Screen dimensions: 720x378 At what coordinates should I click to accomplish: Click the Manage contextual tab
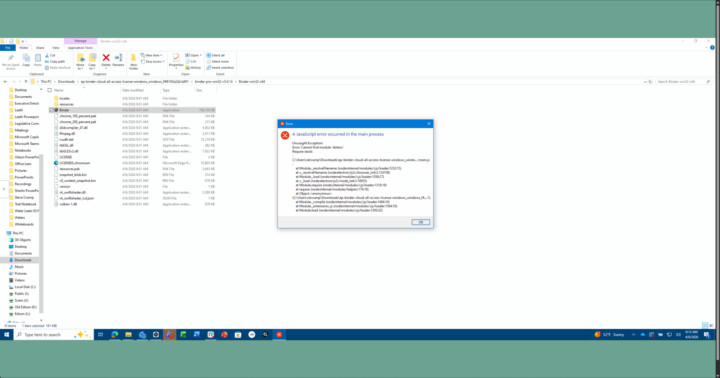click(x=80, y=41)
